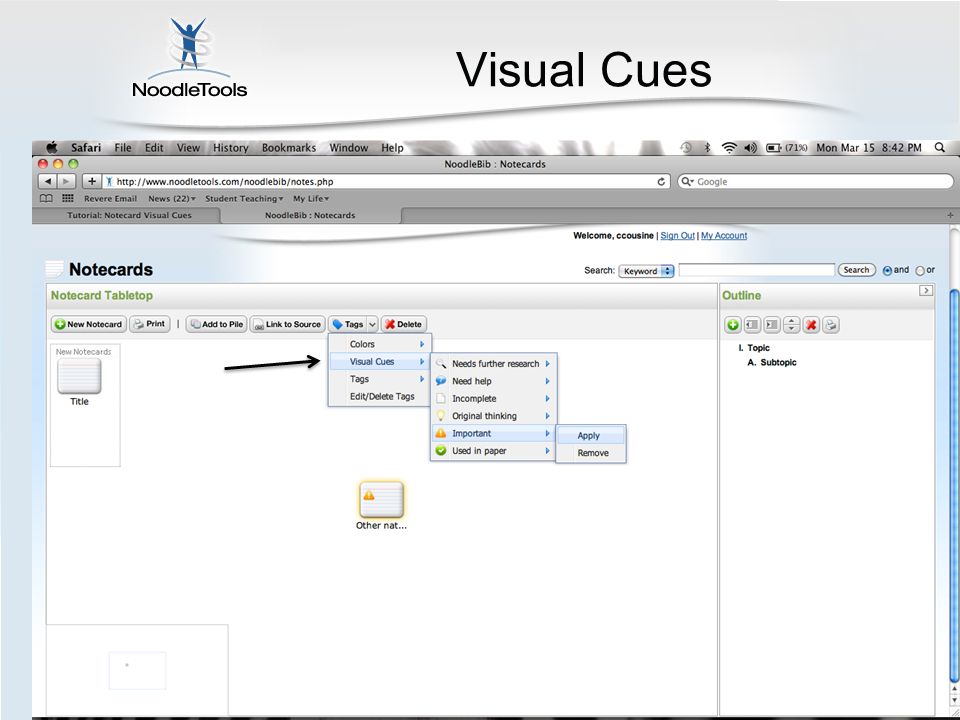Open the History menu in Safari
The image size is (960, 720).
coord(230,148)
